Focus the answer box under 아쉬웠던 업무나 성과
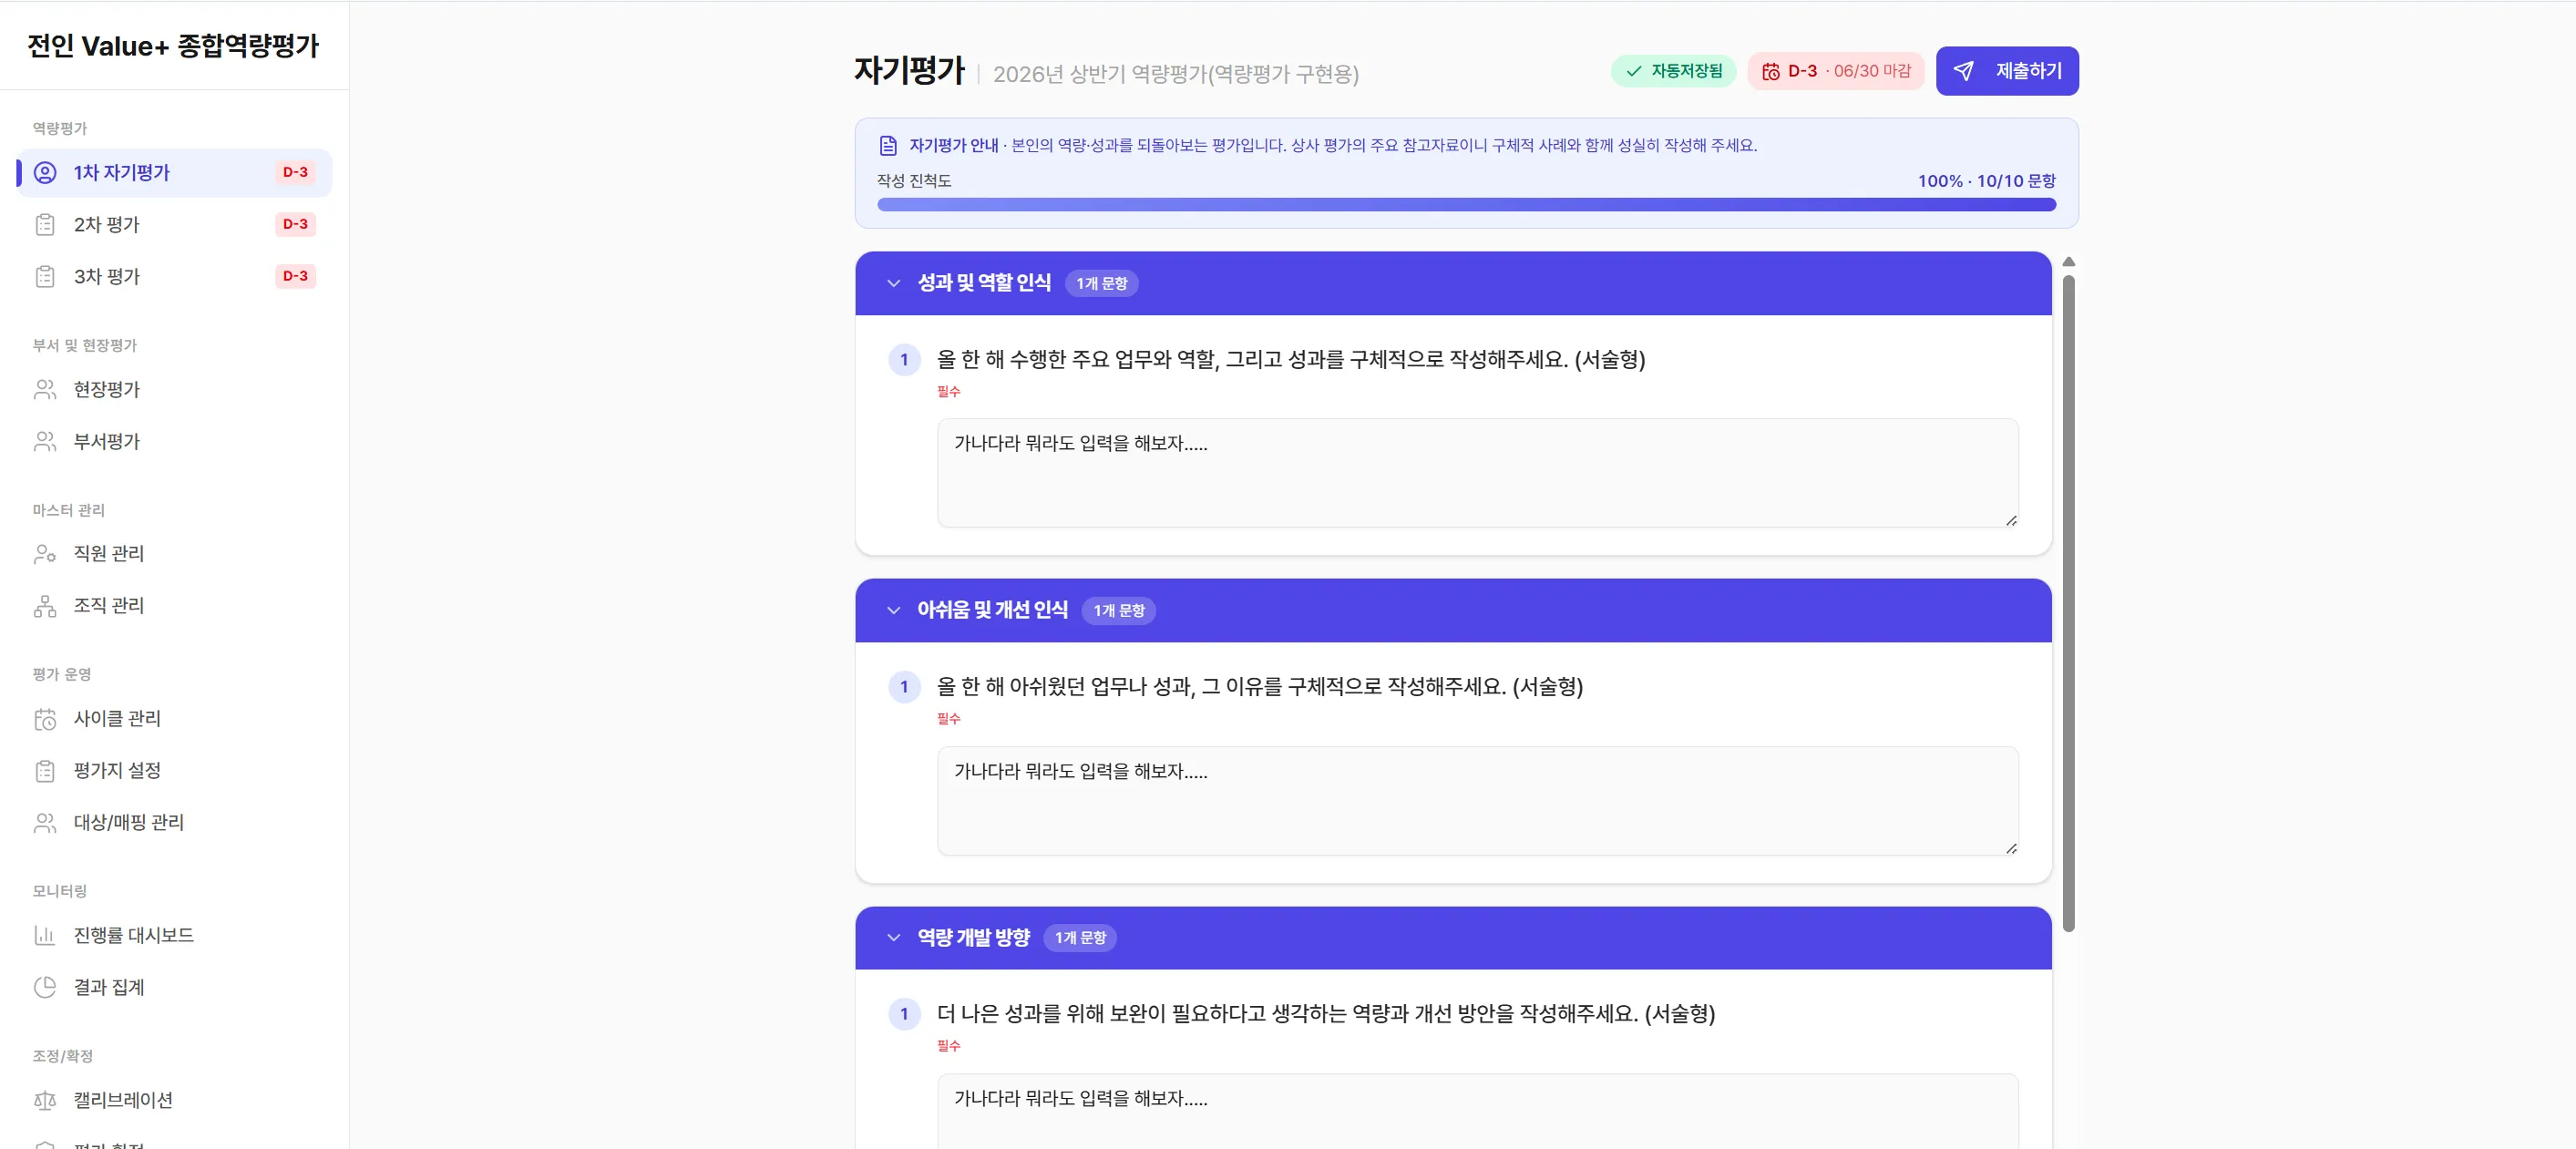Viewport: 2576px width, 1149px height. [1477, 801]
